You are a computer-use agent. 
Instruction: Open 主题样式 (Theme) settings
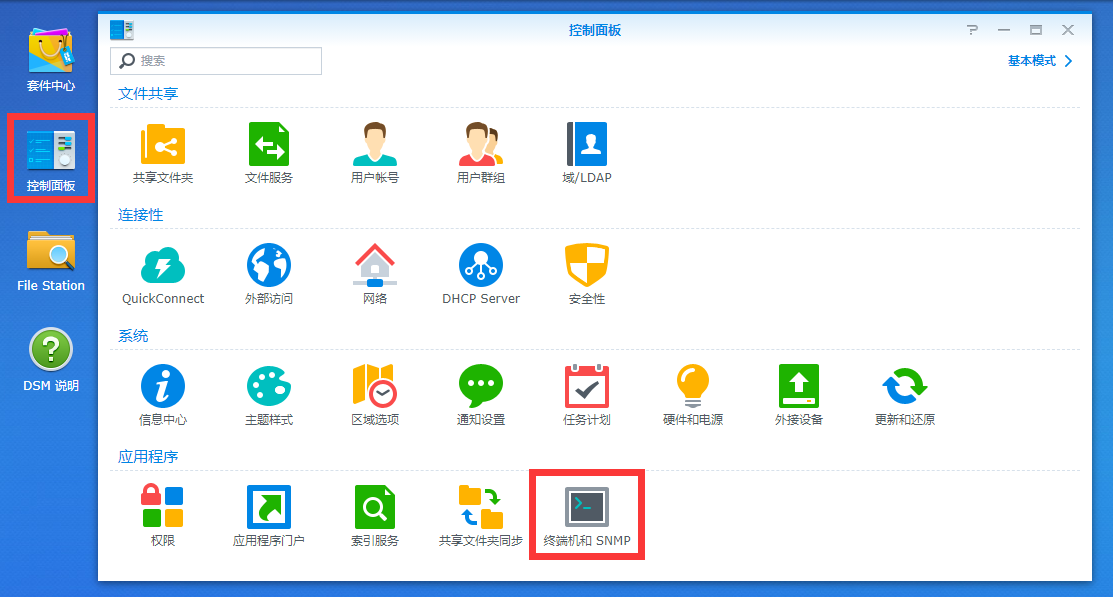pyautogui.click(x=268, y=395)
